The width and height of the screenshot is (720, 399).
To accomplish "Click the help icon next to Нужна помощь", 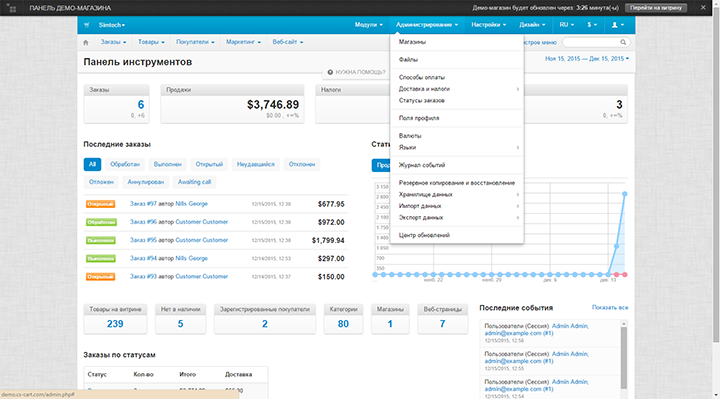I will click(x=330, y=72).
